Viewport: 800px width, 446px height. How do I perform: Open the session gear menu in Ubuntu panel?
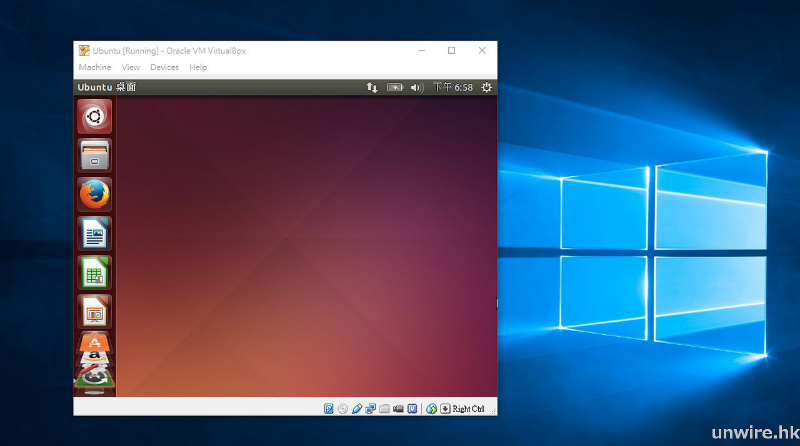tap(487, 88)
